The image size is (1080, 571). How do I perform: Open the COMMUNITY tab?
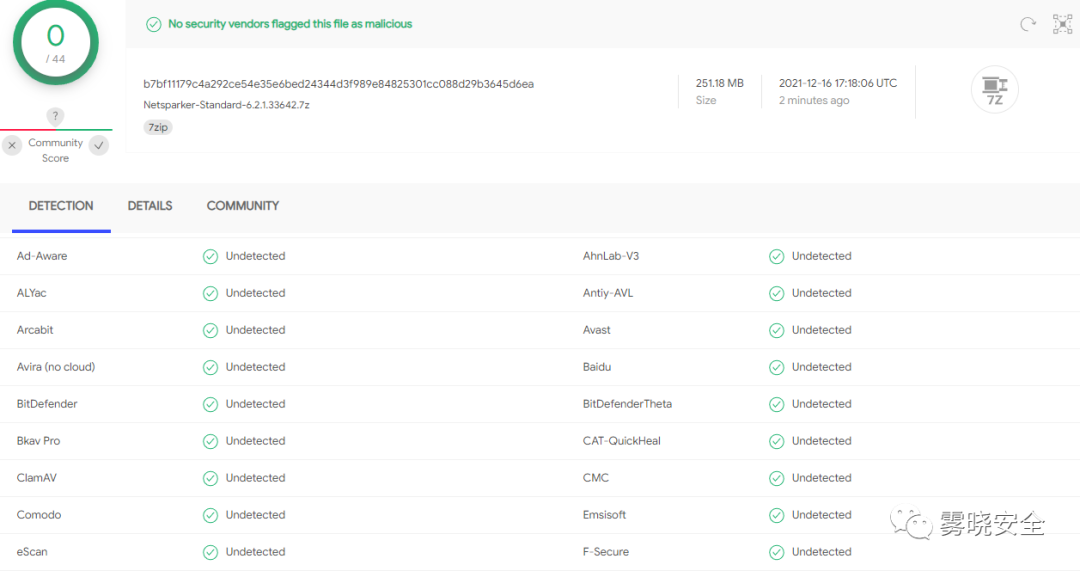(x=242, y=206)
